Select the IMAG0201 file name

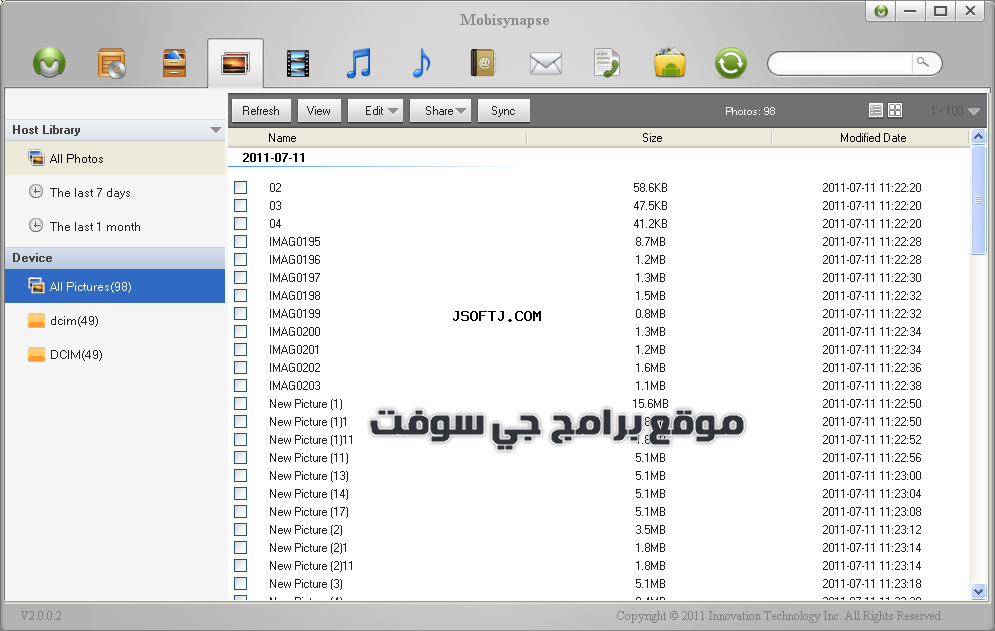(x=294, y=350)
